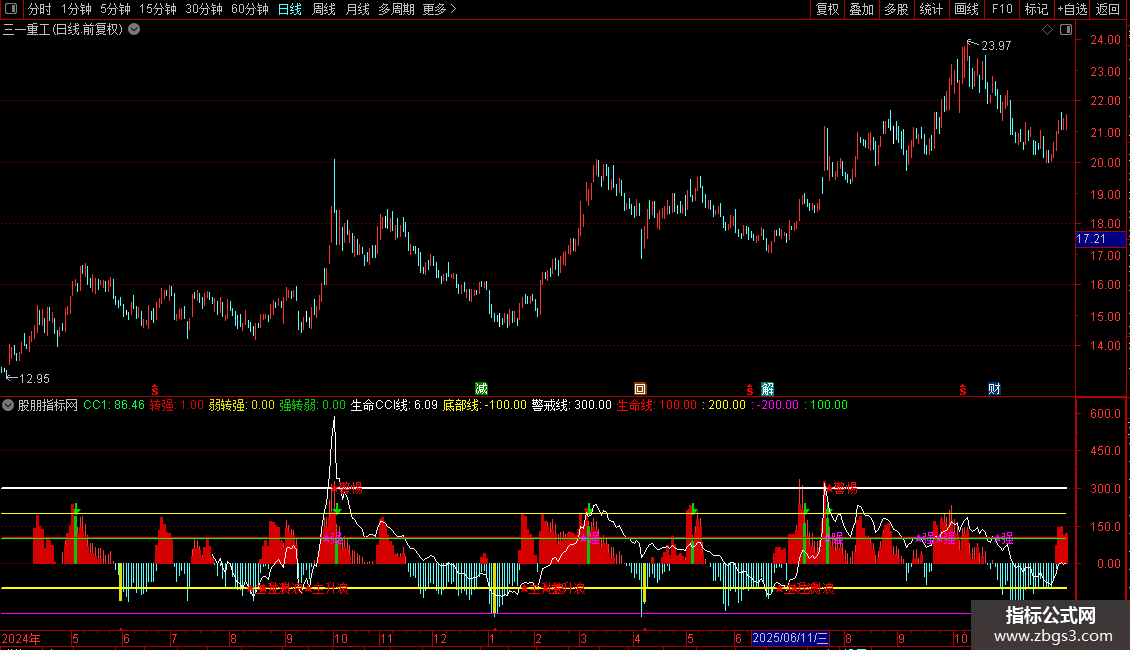The height and width of the screenshot is (650, 1130).
Task: Toggle the right sidebar panel icon
Action: (x=1066, y=30)
